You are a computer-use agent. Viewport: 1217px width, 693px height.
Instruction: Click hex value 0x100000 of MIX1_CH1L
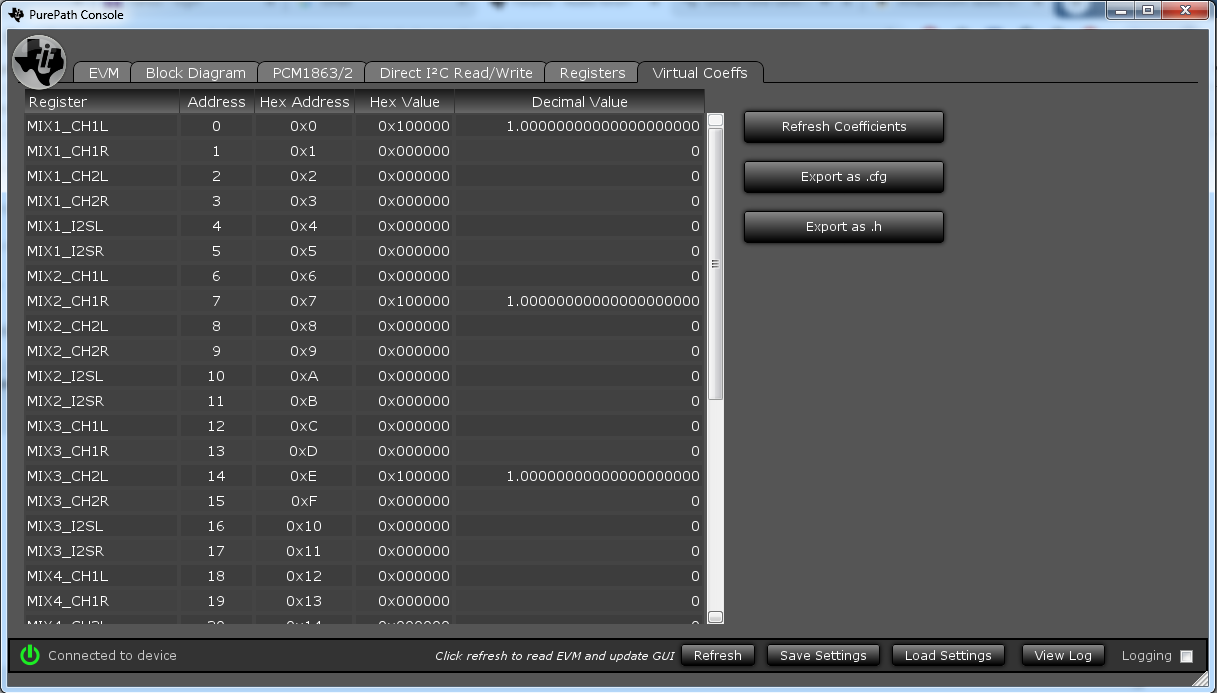414,126
